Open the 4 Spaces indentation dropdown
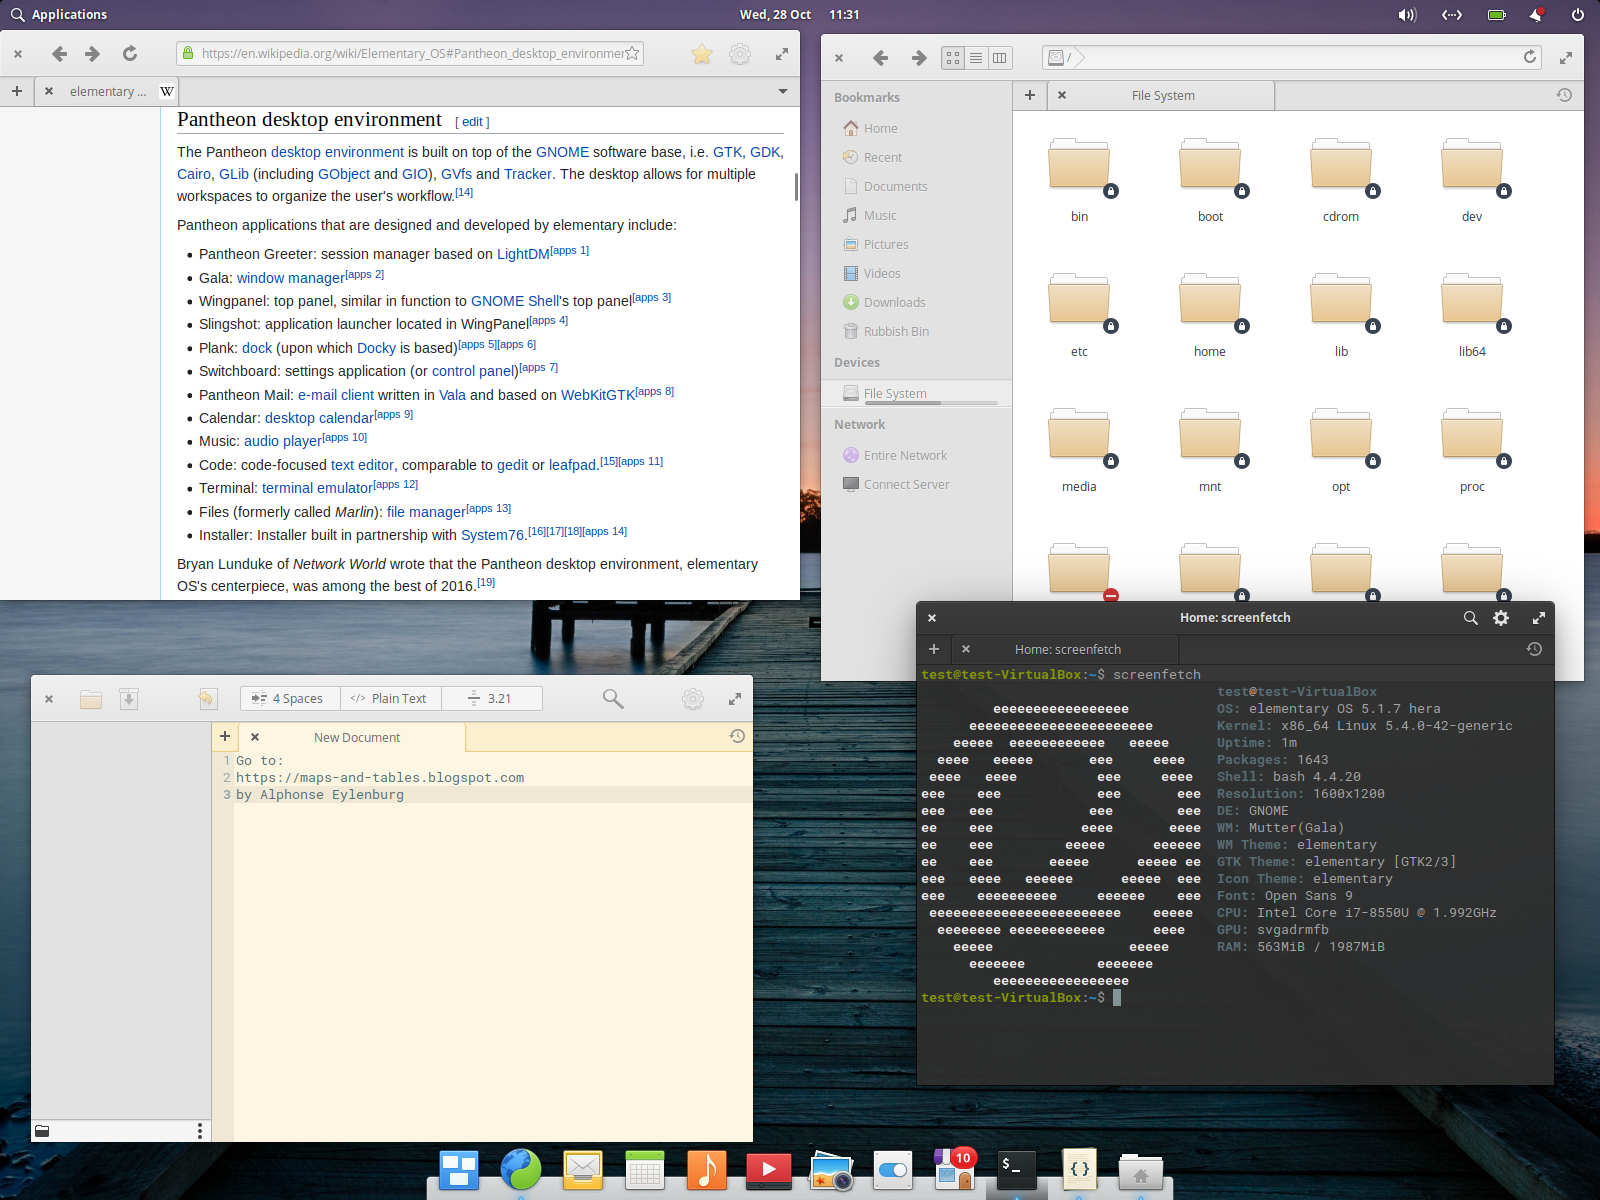Image resolution: width=1600 pixels, height=1200 pixels. click(x=289, y=698)
